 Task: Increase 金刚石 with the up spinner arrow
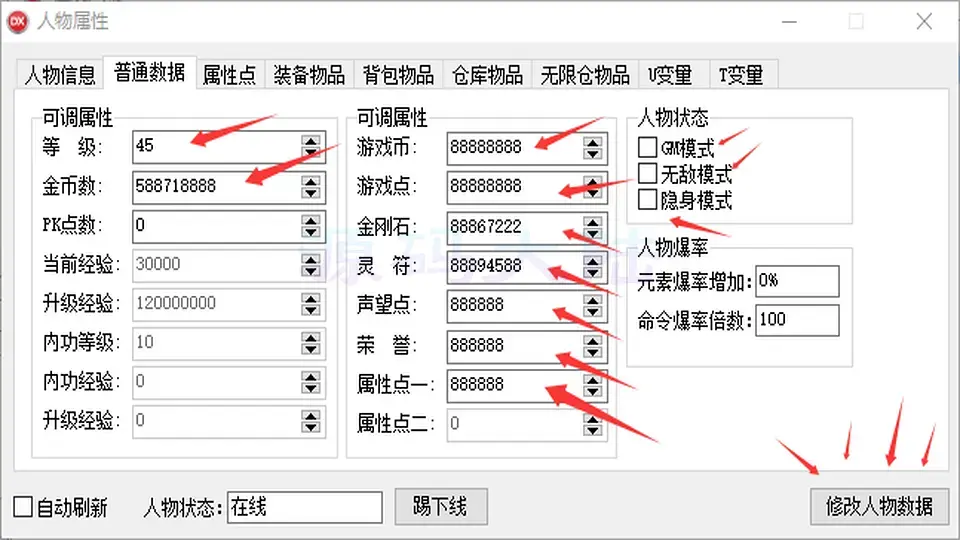click(592, 221)
